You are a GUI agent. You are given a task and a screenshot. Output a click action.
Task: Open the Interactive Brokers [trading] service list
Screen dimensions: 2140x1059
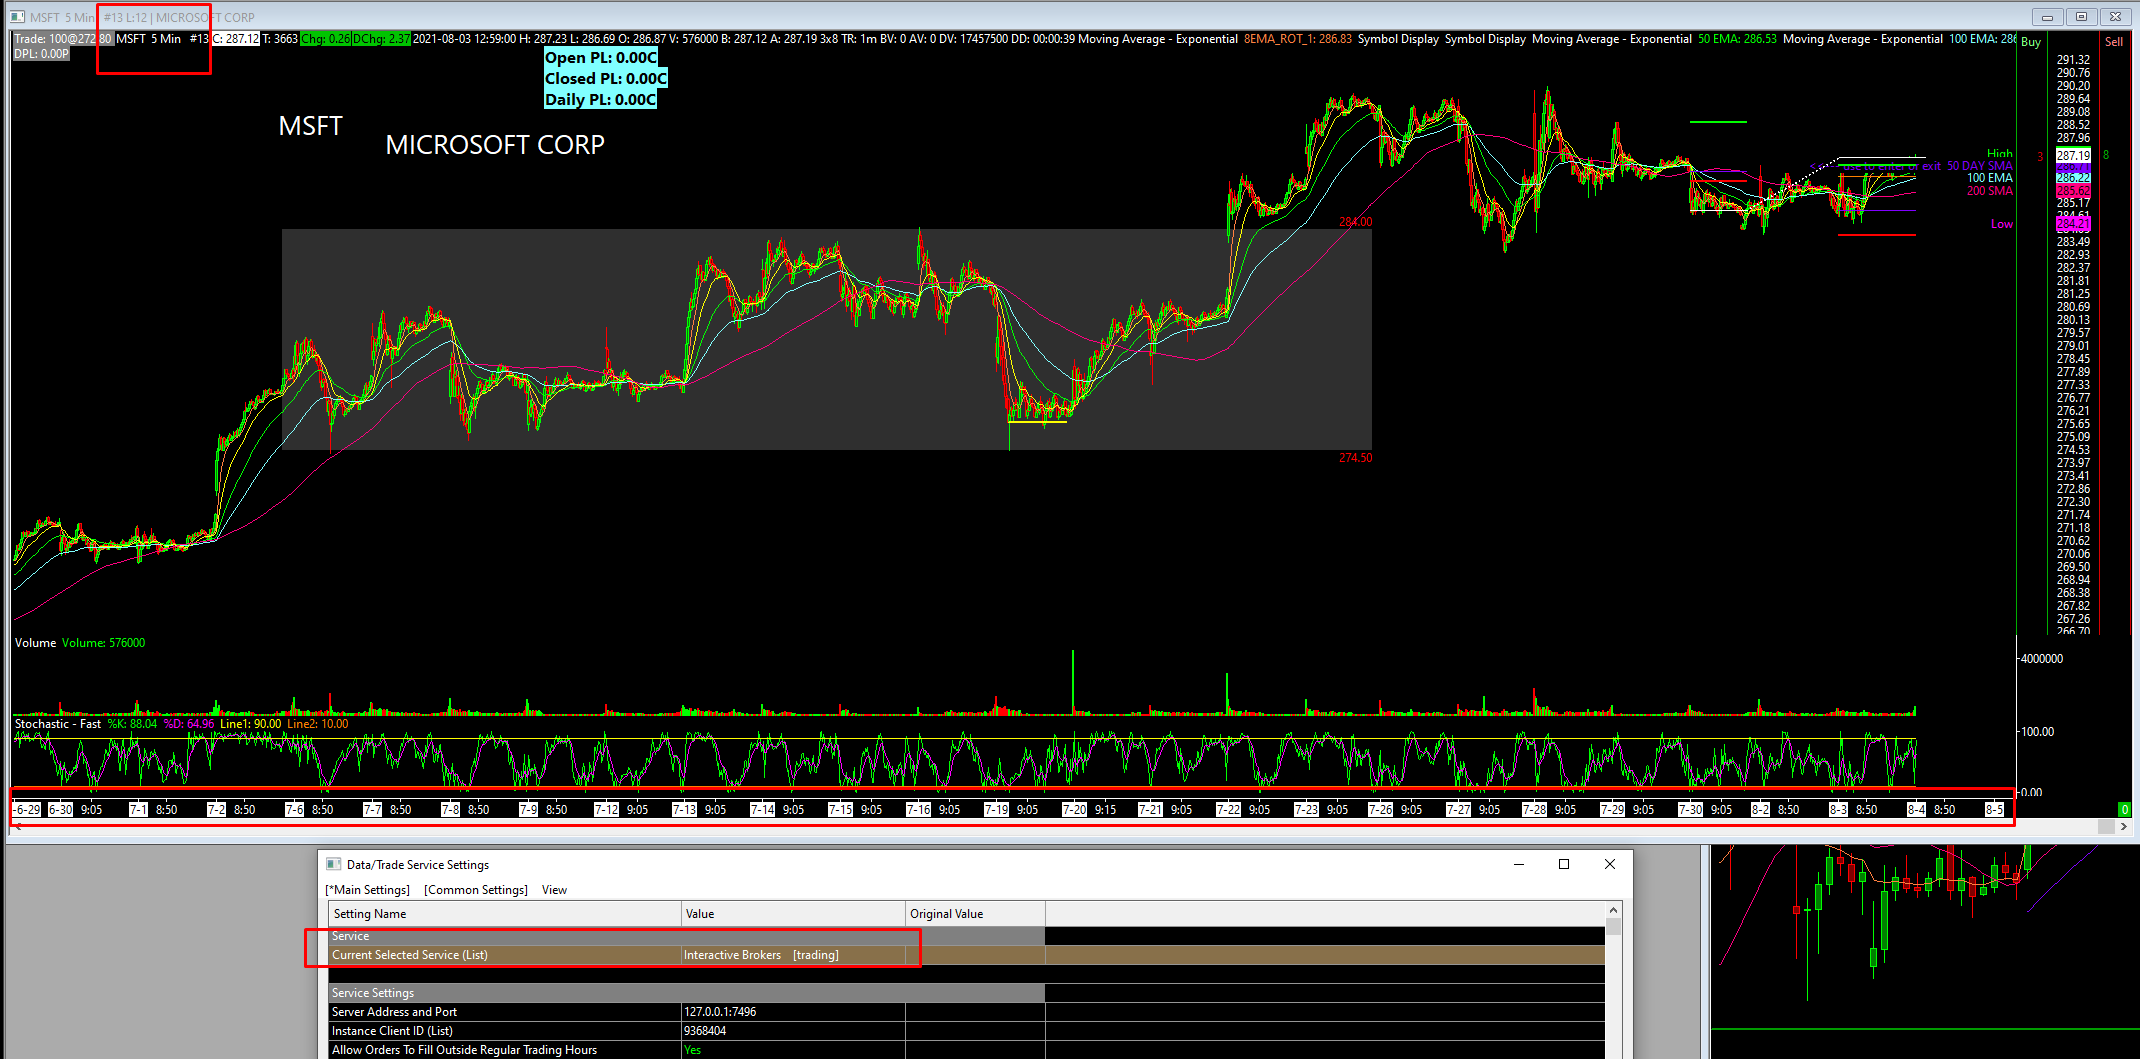pos(794,955)
